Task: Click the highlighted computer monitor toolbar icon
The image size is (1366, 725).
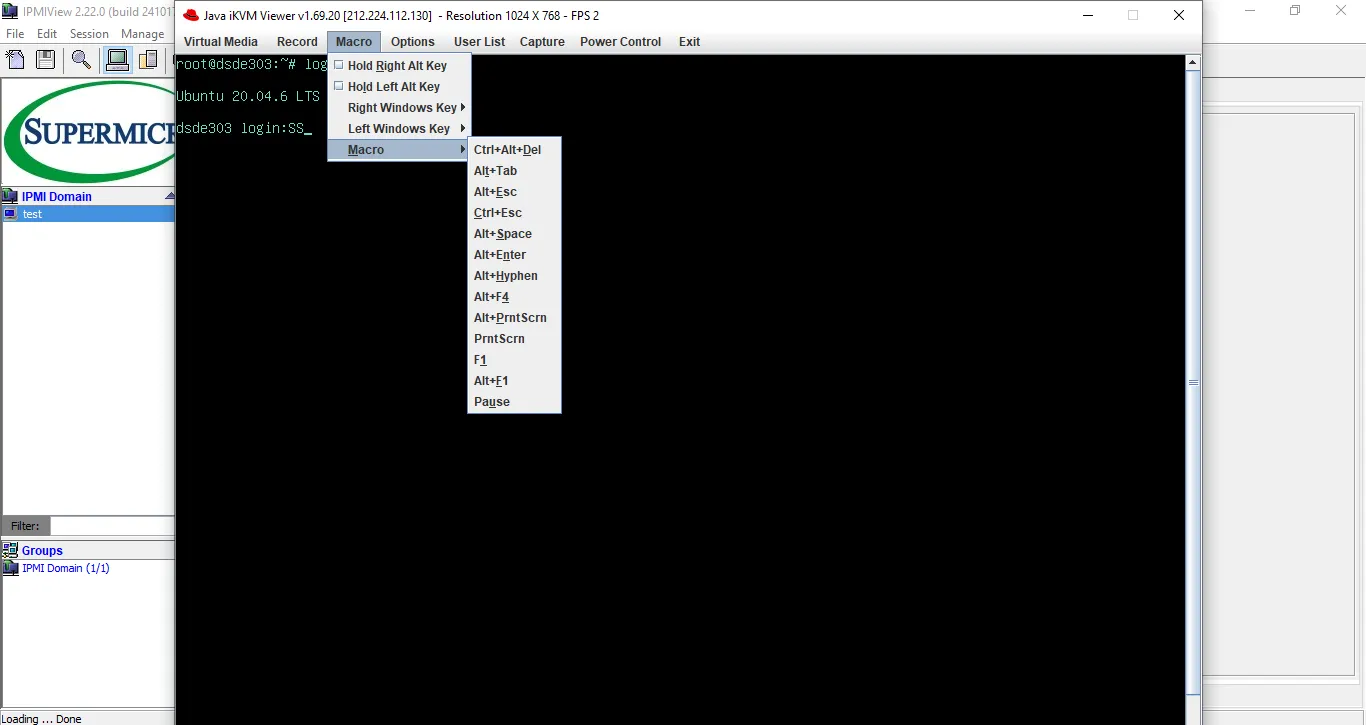Action: click(x=117, y=60)
